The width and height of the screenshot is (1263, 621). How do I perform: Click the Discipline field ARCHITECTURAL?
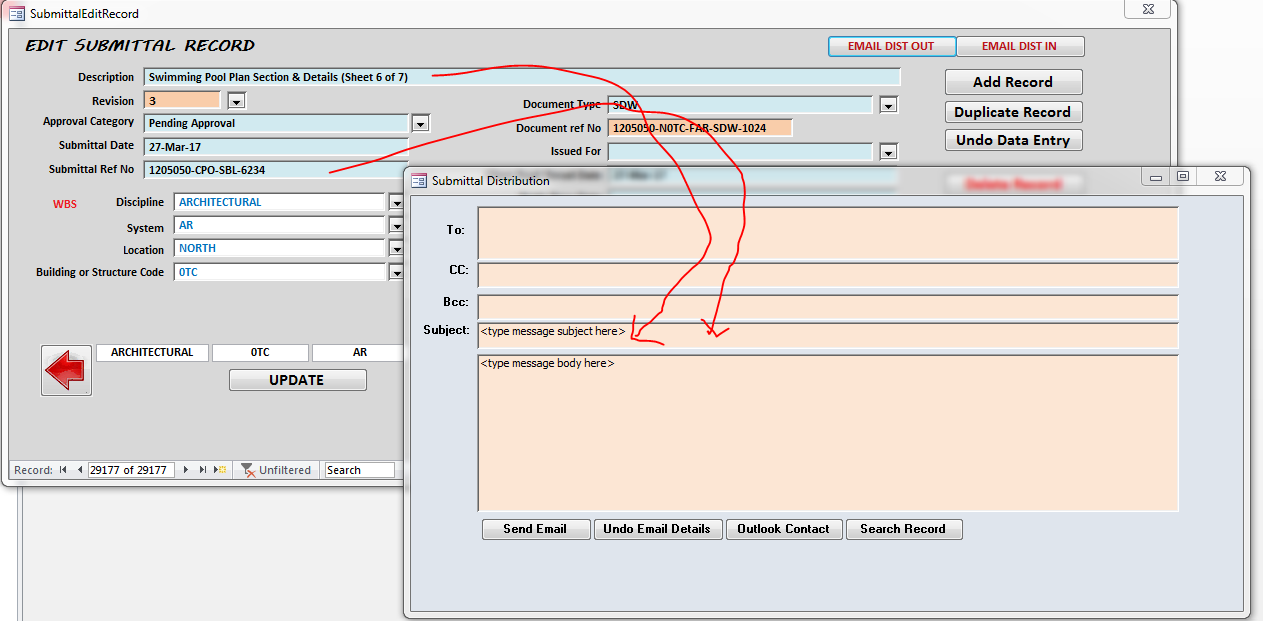280,202
